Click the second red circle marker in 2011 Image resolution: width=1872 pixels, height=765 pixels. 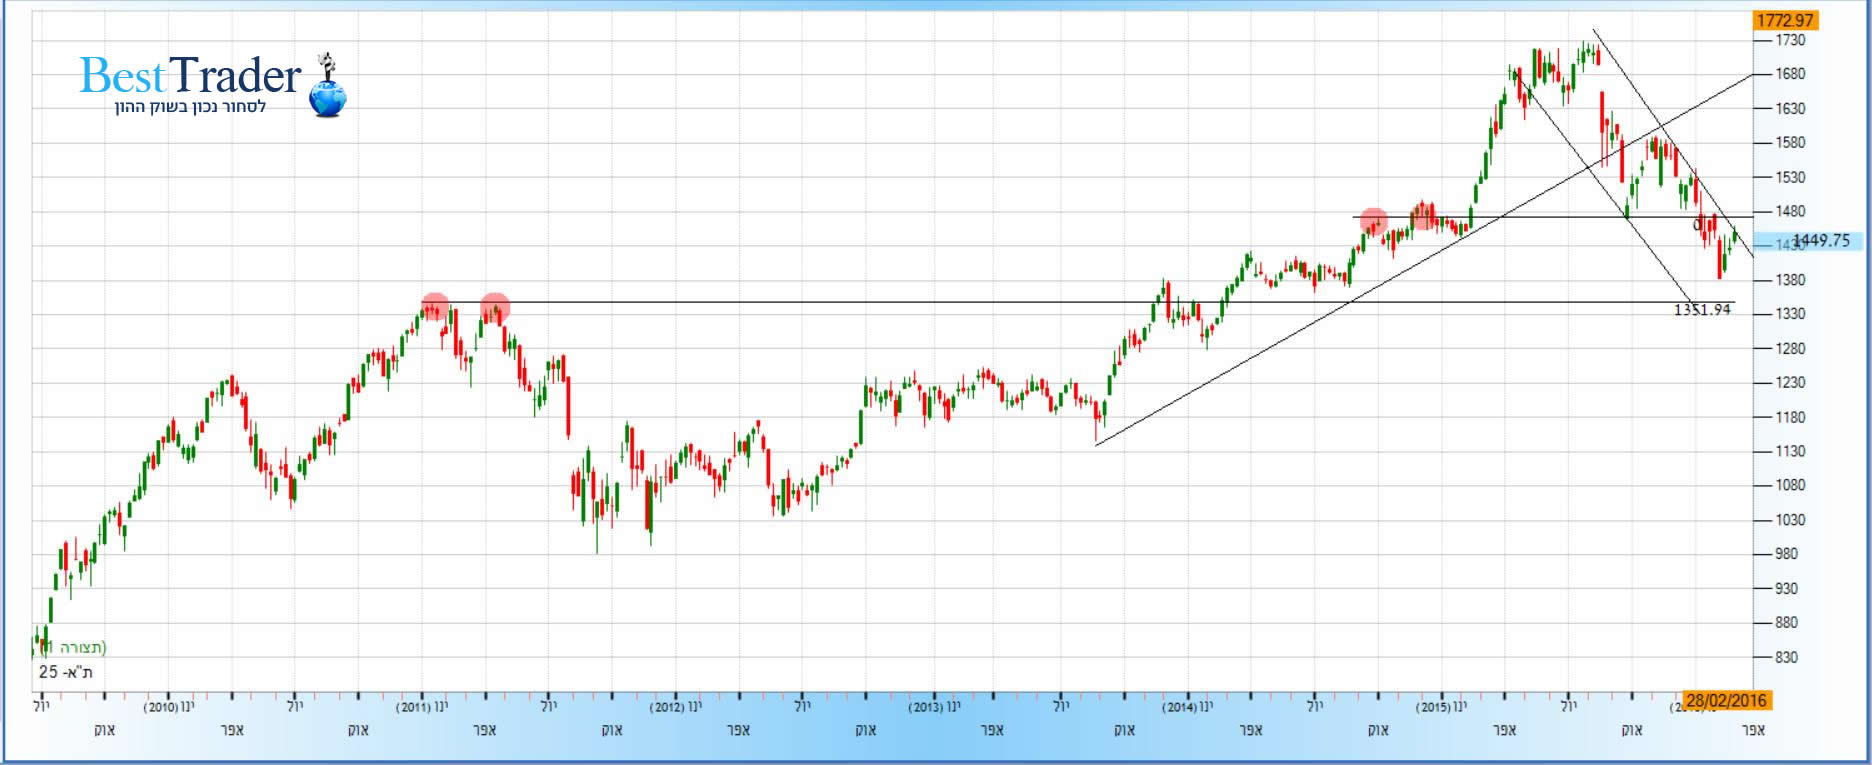(495, 307)
